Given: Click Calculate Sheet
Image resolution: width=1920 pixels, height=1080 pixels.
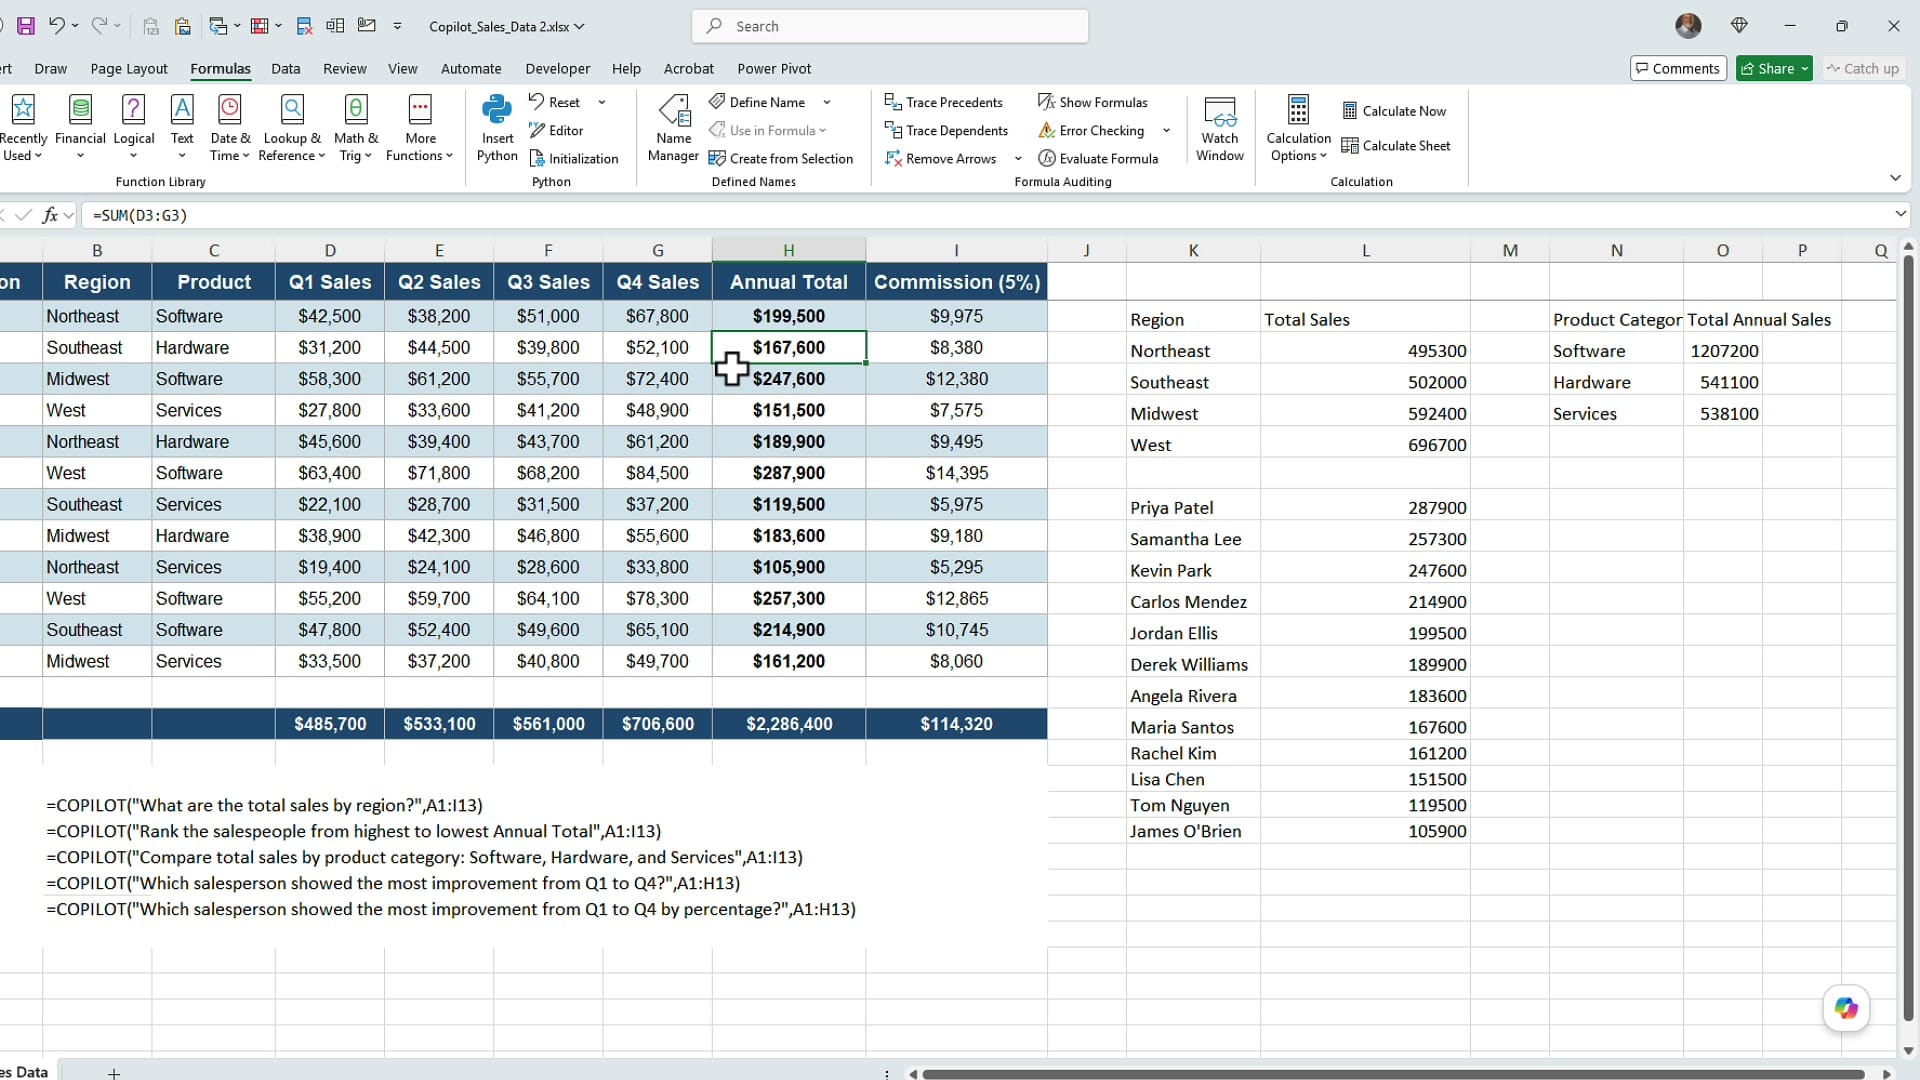Looking at the screenshot, I should pos(1396,146).
